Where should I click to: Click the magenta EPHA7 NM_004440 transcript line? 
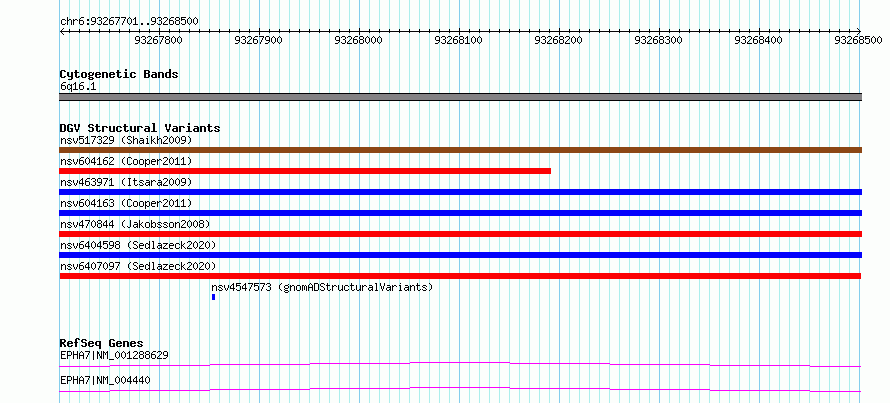tap(460, 389)
